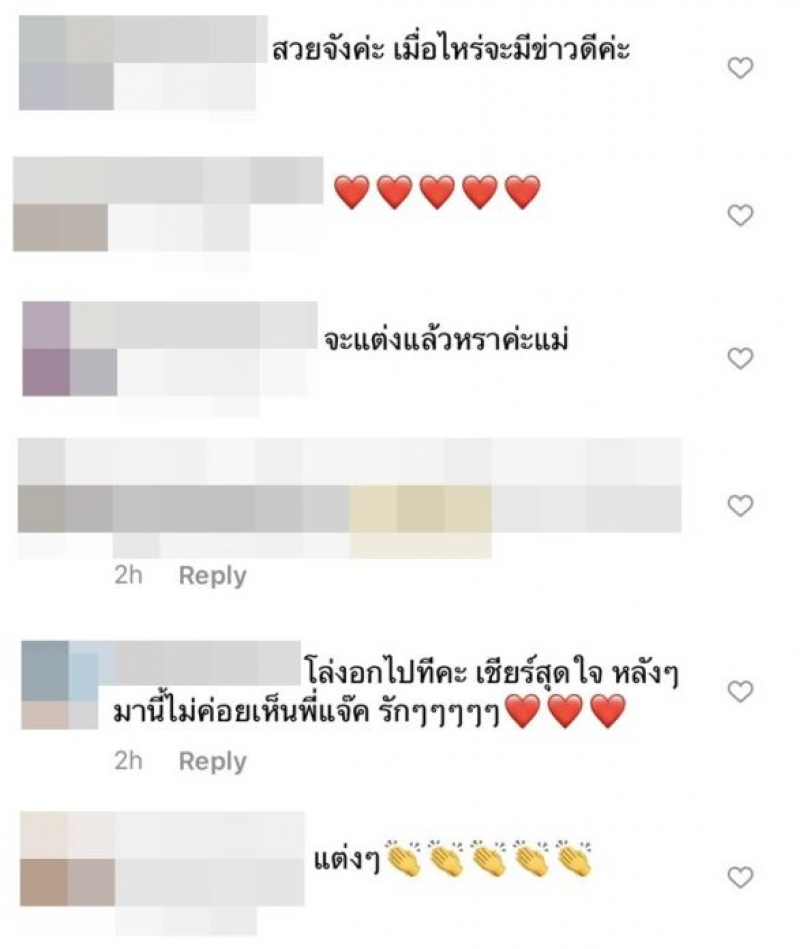800x949 pixels.
Task: Tap heart beside 'จะแต่งแล้วหราค่ะแม่' comment
Action: pos(739,358)
